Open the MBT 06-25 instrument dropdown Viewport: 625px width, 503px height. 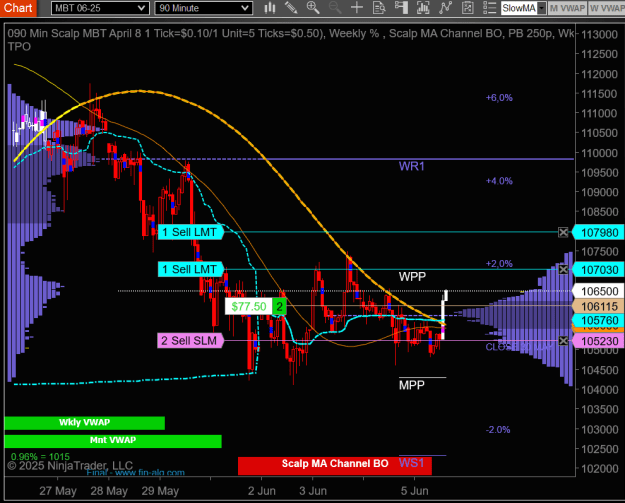pyautogui.click(x=100, y=8)
